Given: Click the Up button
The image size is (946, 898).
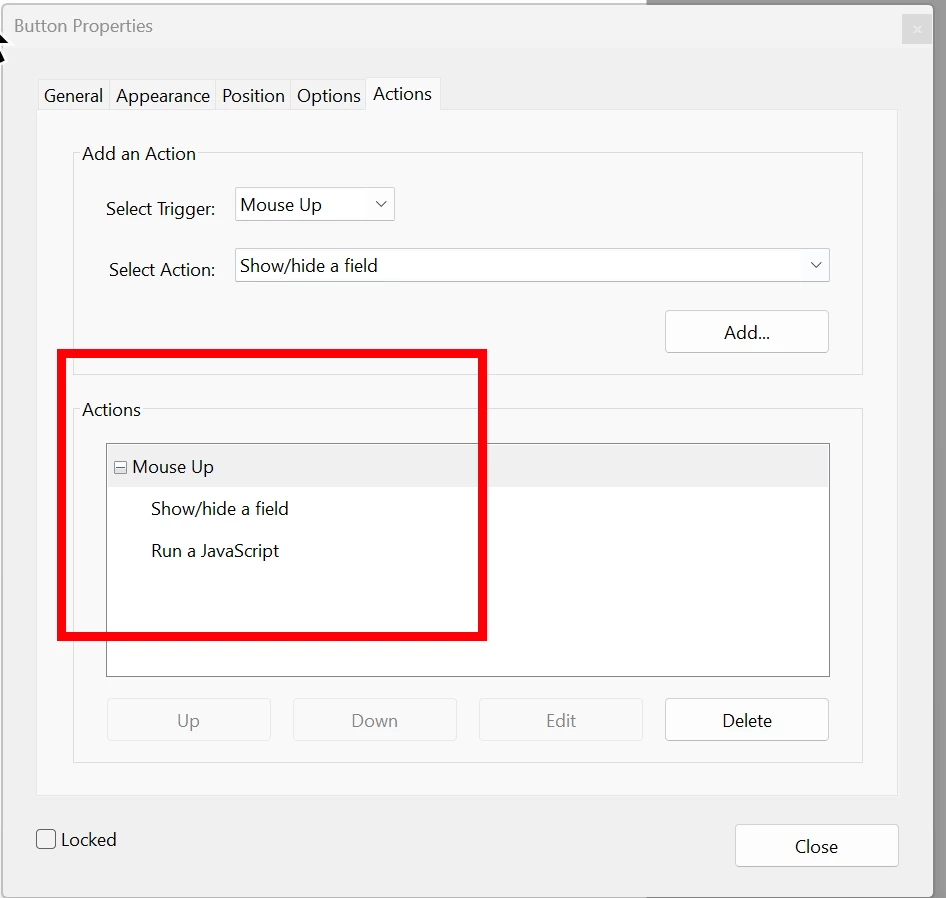Looking at the screenshot, I should pyautogui.click(x=189, y=720).
